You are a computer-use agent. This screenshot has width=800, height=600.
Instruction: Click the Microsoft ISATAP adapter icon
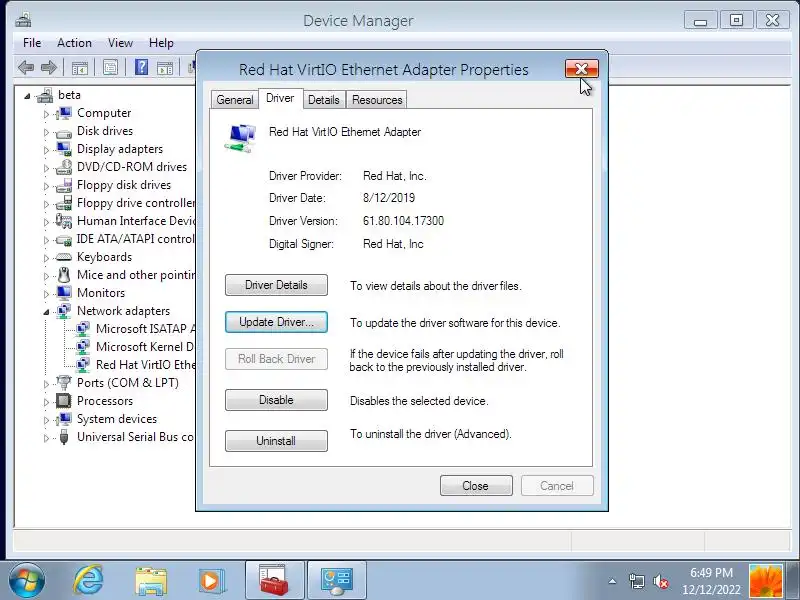(x=83, y=329)
